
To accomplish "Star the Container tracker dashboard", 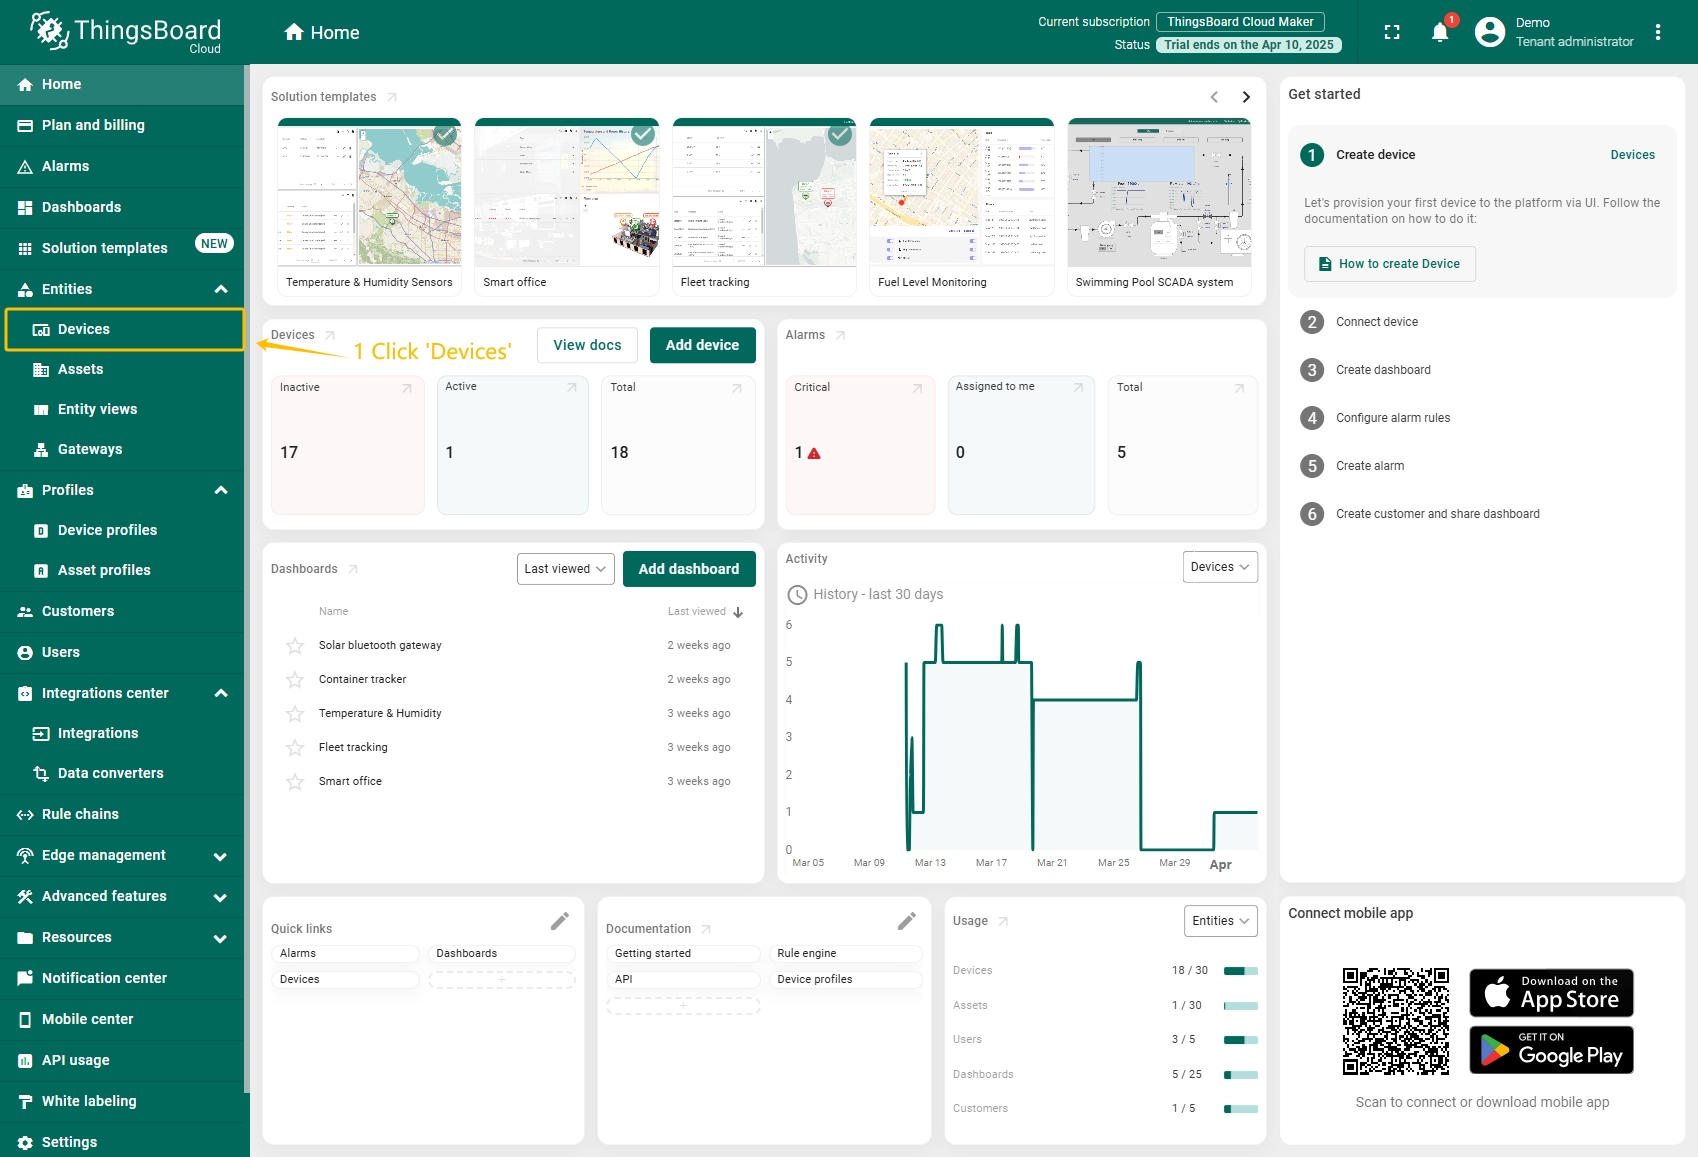I will (295, 680).
